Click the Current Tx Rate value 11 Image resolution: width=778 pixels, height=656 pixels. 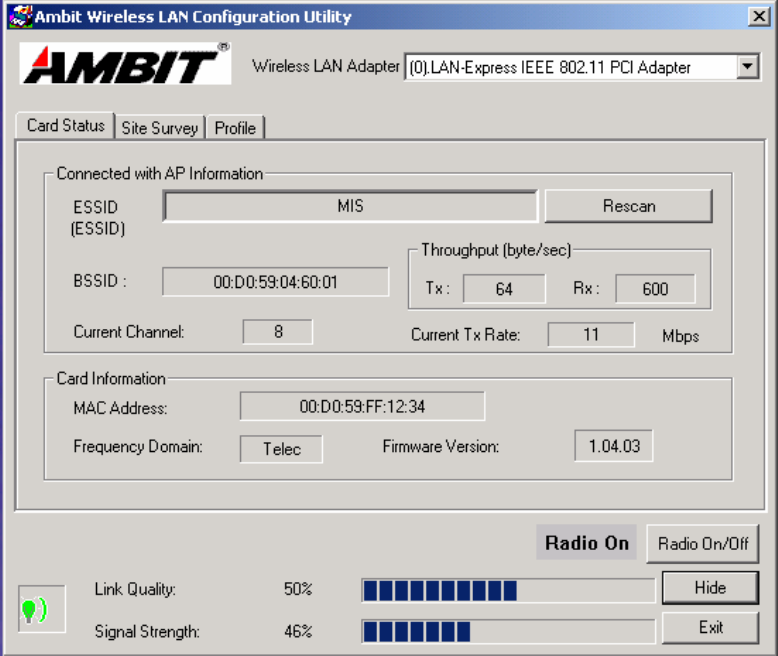(590, 334)
